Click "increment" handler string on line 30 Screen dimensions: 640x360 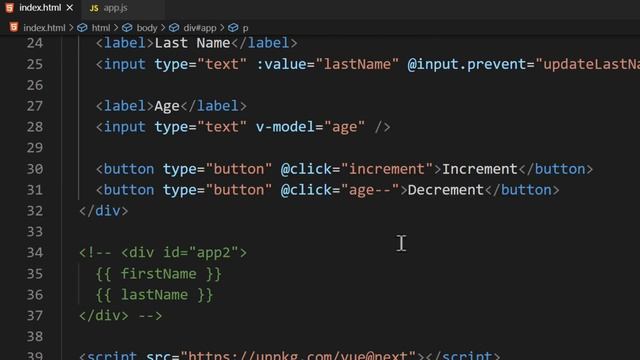tap(387, 169)
